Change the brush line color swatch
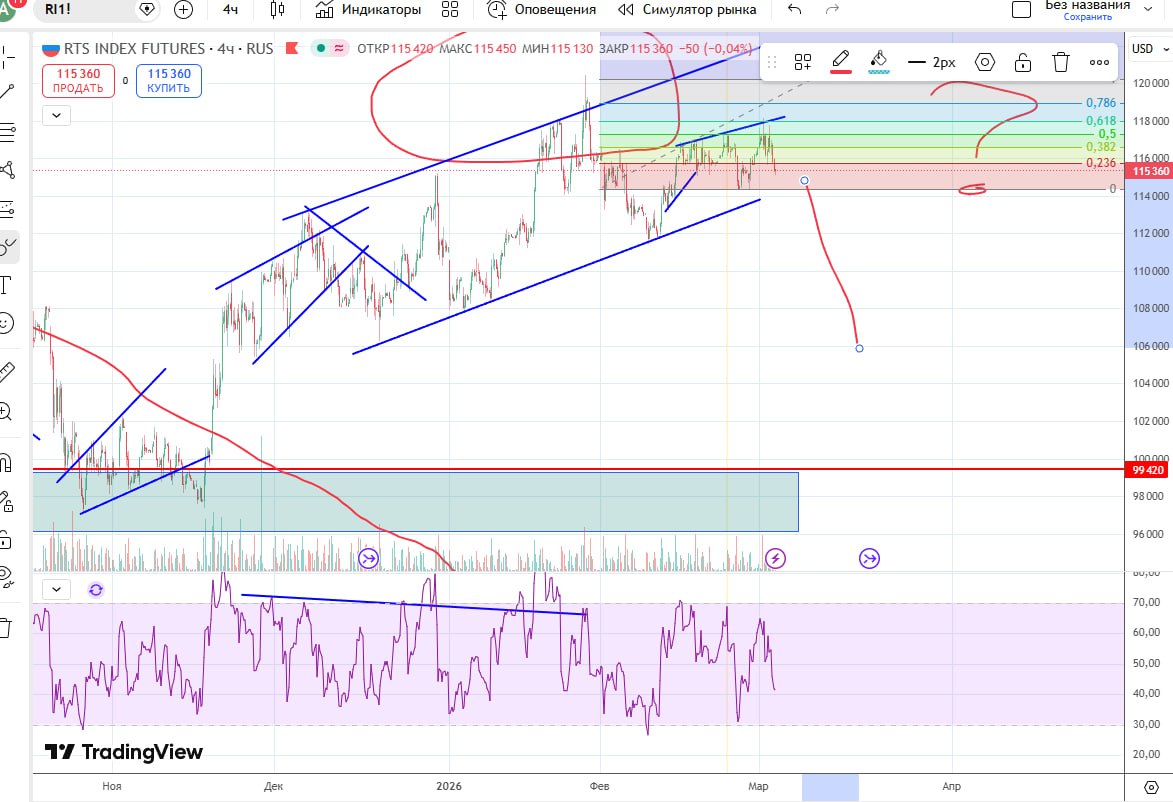Image resolution: width=1173 pixels, height=802 pixels. tap(841, 62)
